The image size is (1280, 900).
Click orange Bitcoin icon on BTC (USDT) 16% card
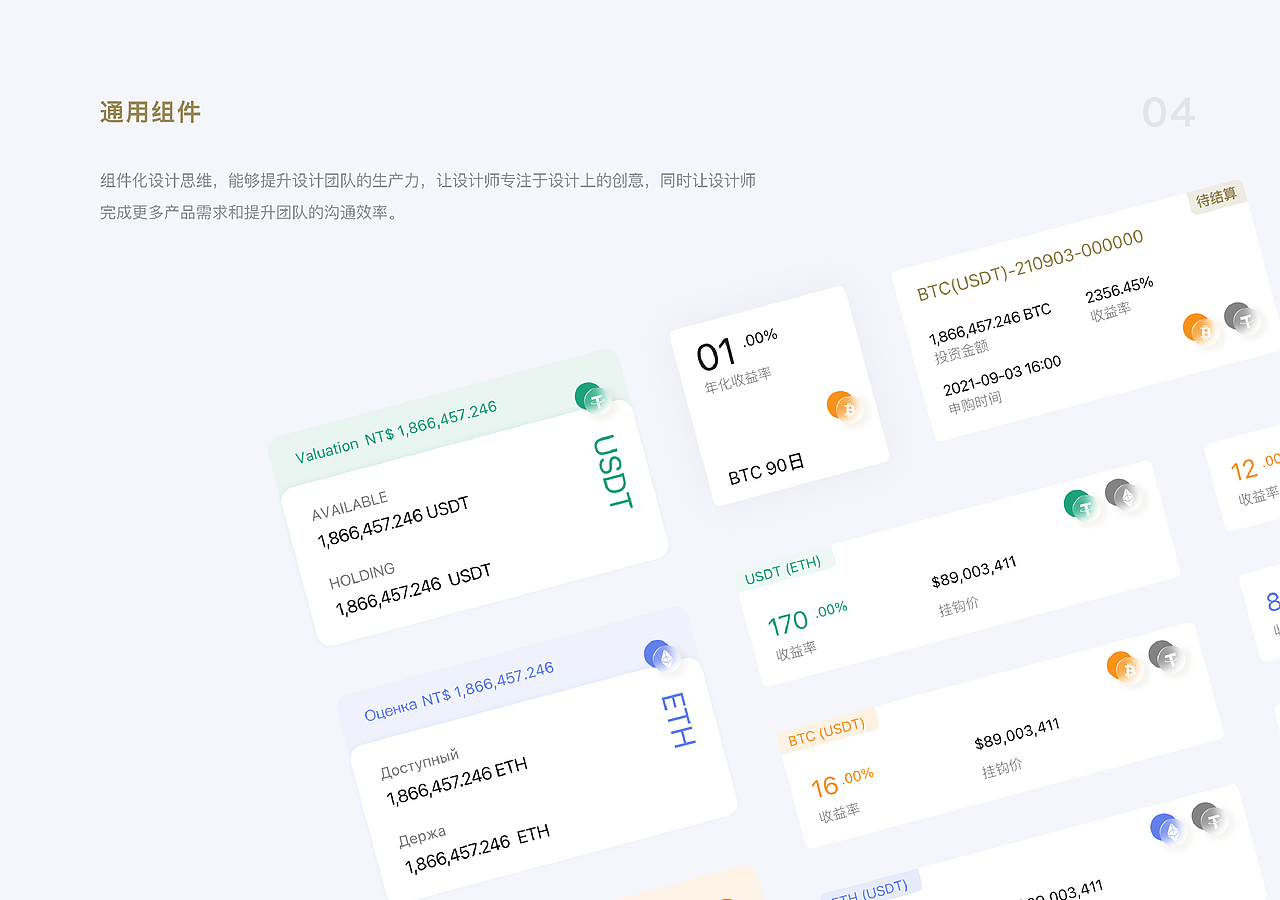point(1125,668)
